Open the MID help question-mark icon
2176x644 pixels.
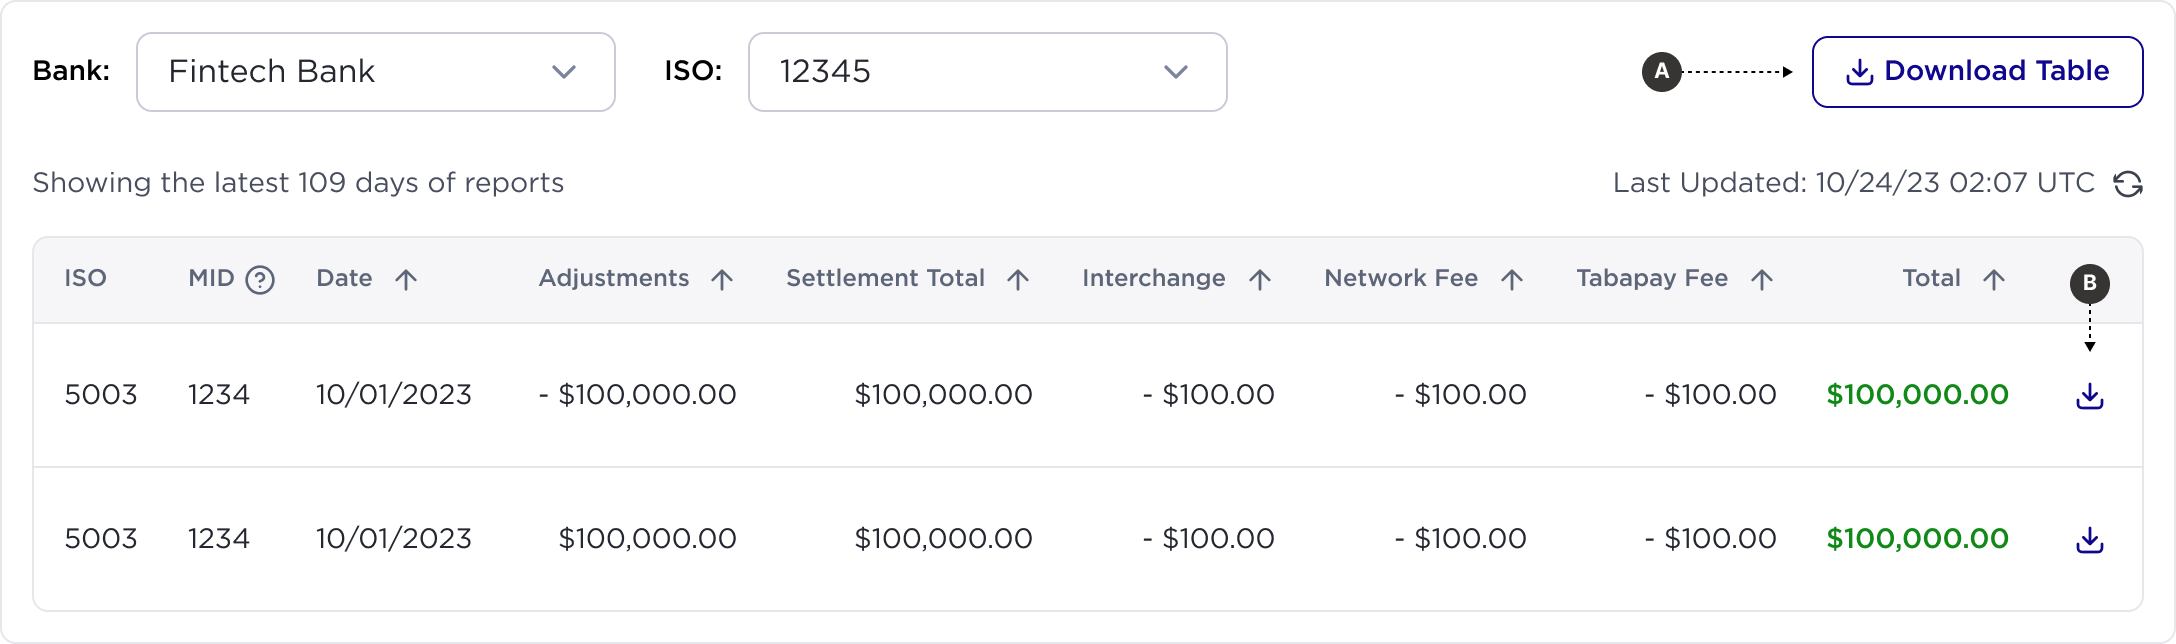point(260,280)
